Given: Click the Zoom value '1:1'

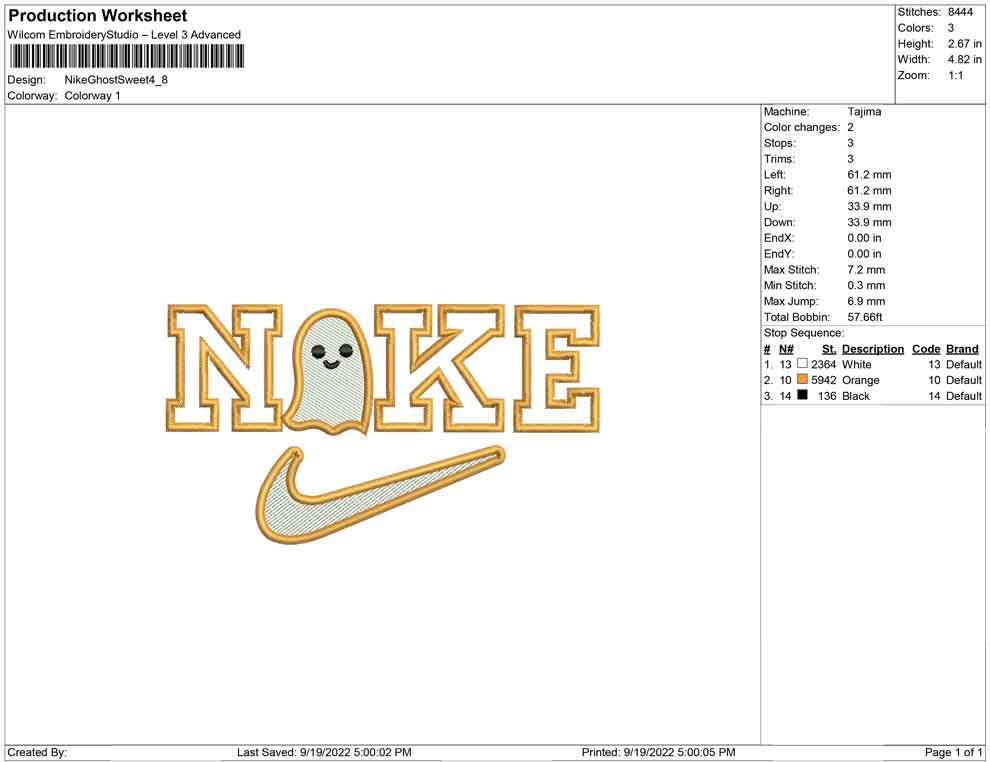Looking at the screenshot, I should tap(955, 75).
